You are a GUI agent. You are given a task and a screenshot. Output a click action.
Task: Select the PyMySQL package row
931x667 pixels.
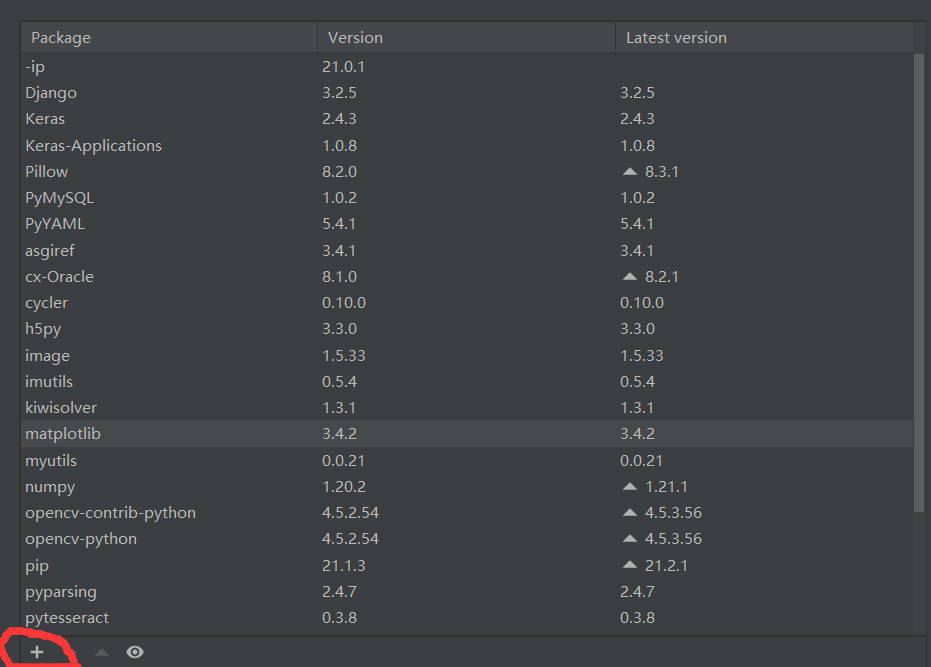coord(467,198)
